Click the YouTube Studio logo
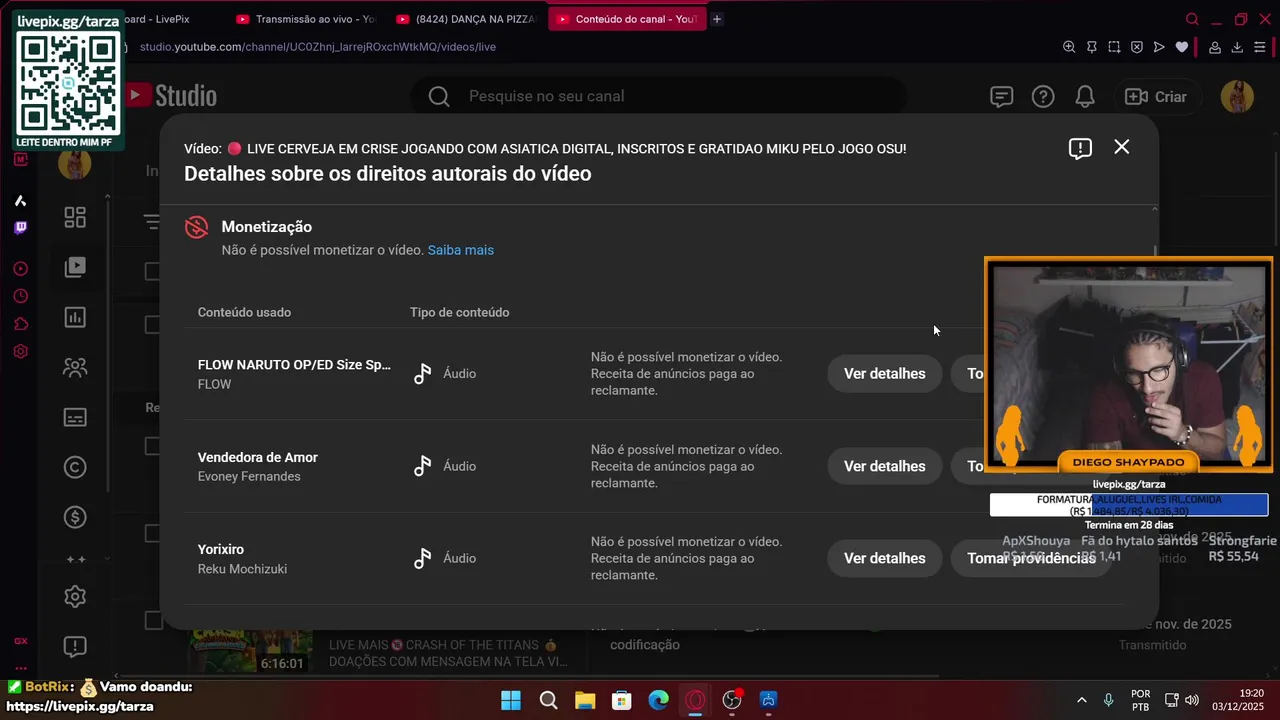This screenshot has height=720, width=1280. [x=170, y=96]
